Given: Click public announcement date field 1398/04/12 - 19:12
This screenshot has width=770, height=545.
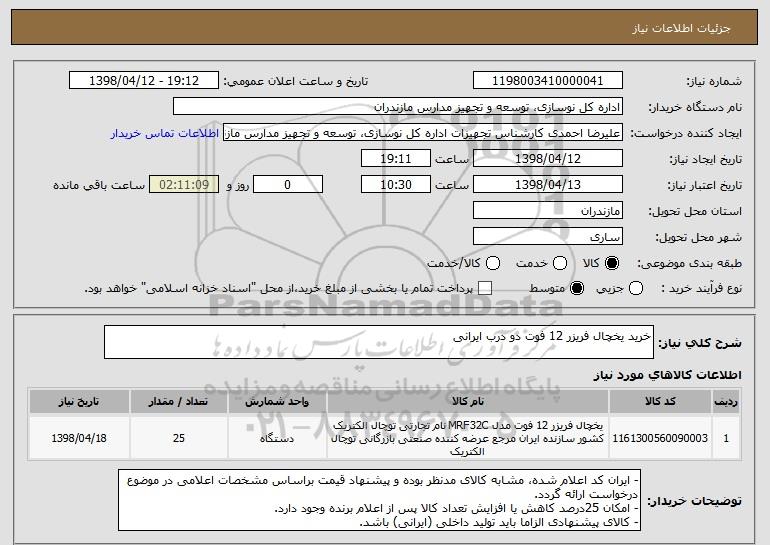Looking at the screenshot, I should [144, 81].
